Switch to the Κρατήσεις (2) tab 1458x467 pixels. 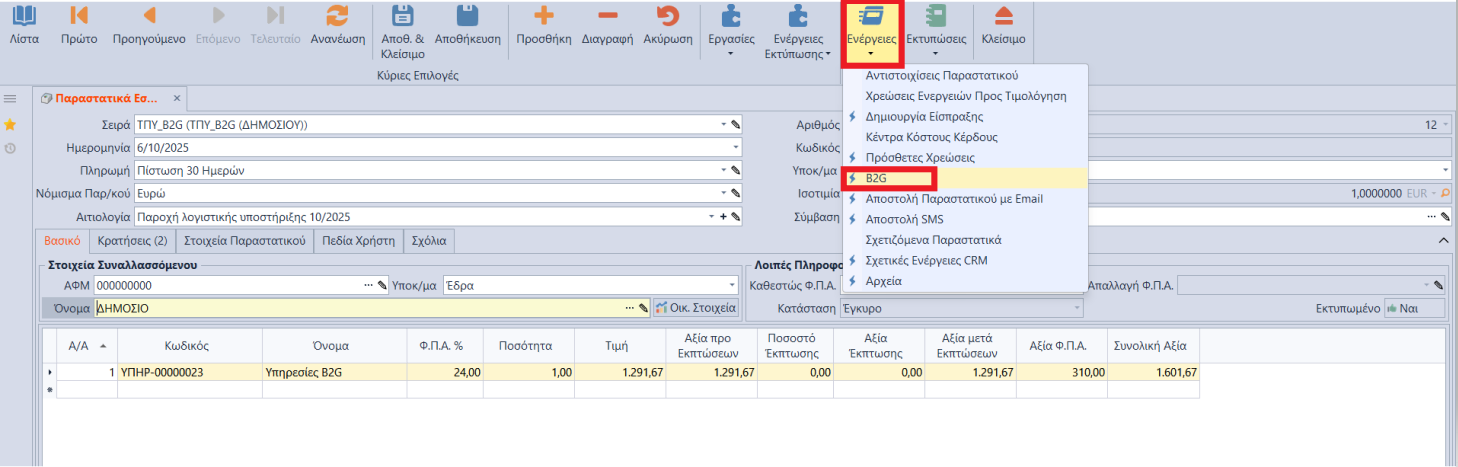tap(131, 240)
